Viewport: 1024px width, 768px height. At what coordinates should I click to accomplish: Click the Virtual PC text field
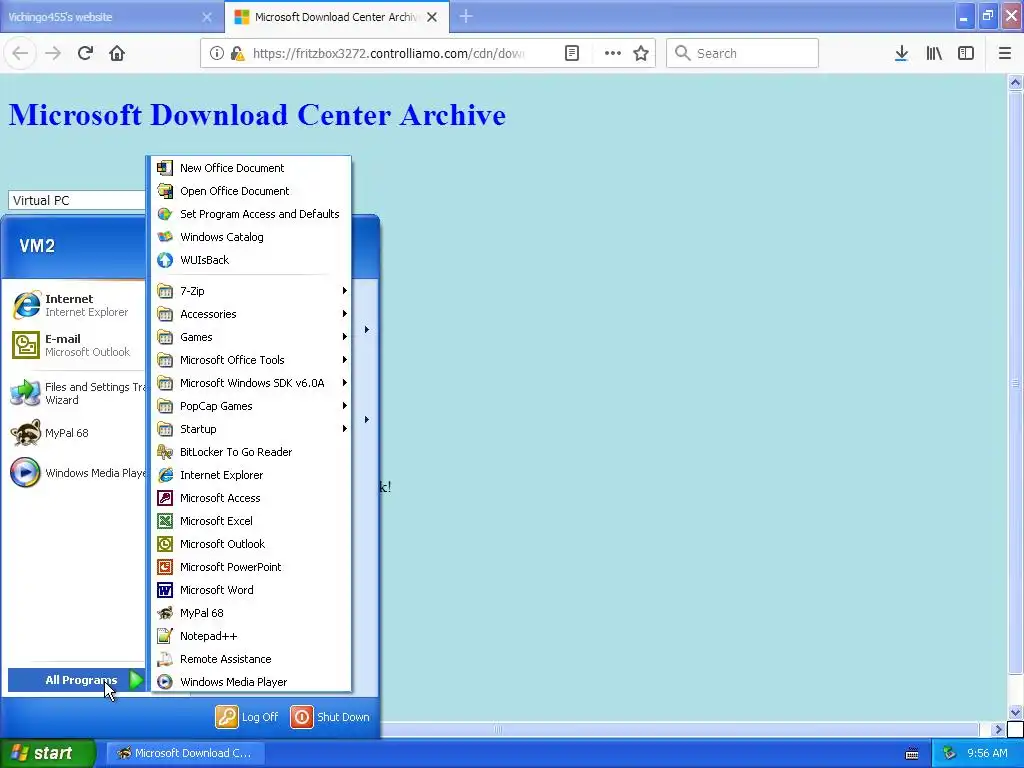(76, 200)
